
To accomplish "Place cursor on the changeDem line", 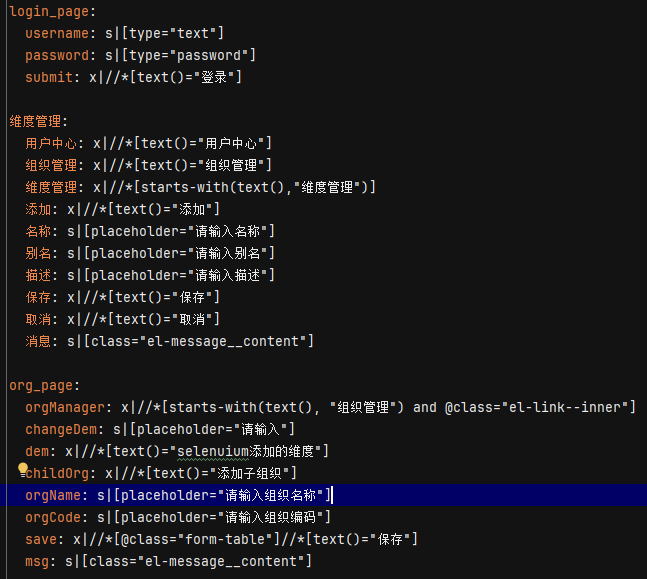I will (x=160, y=429).
